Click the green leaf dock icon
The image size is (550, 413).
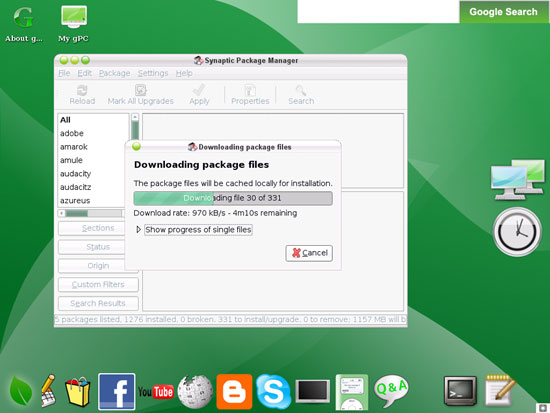pos(21,391)
